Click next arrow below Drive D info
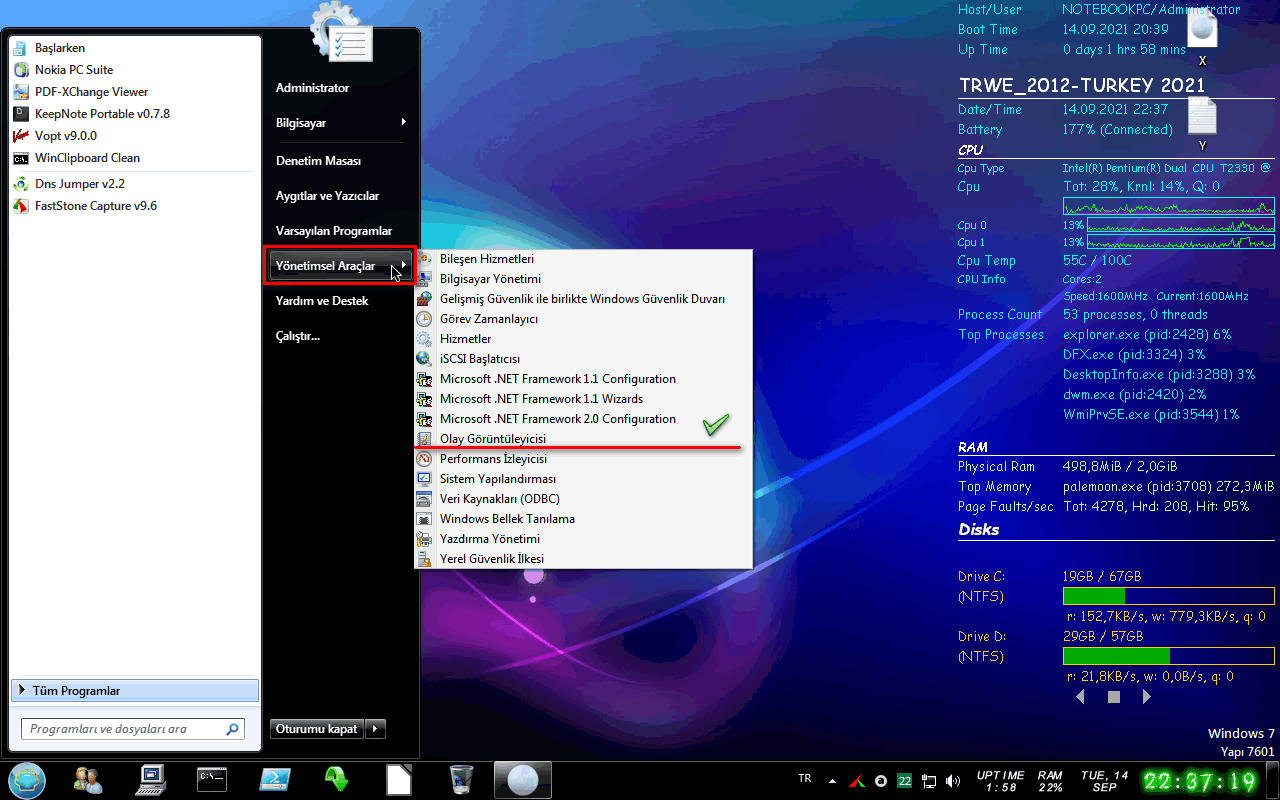The height and width of the screenshot is (800, 1280). (x=1147, y=697)
